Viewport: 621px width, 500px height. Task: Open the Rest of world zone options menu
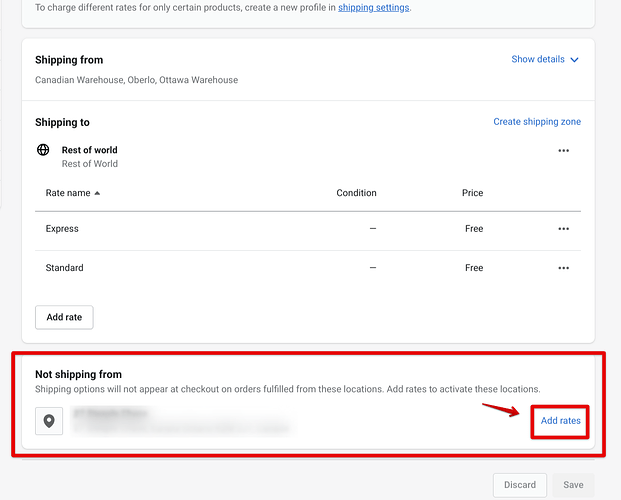564,151
